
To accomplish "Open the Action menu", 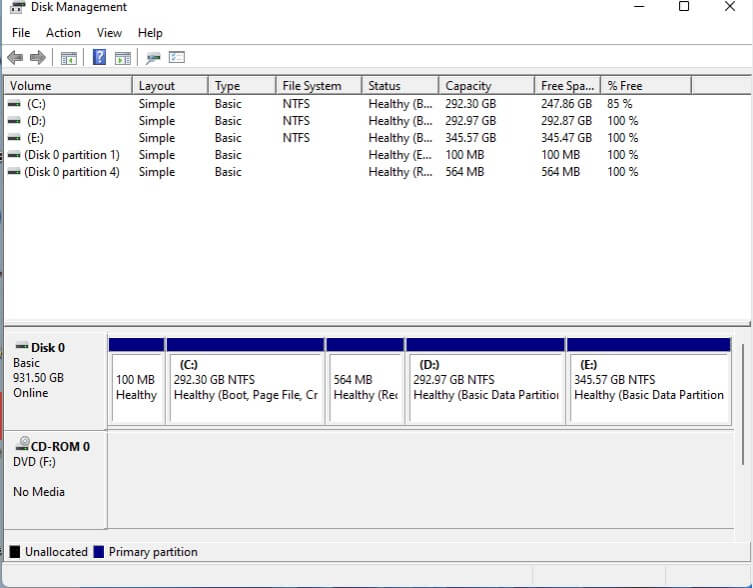I will (63, 33).
